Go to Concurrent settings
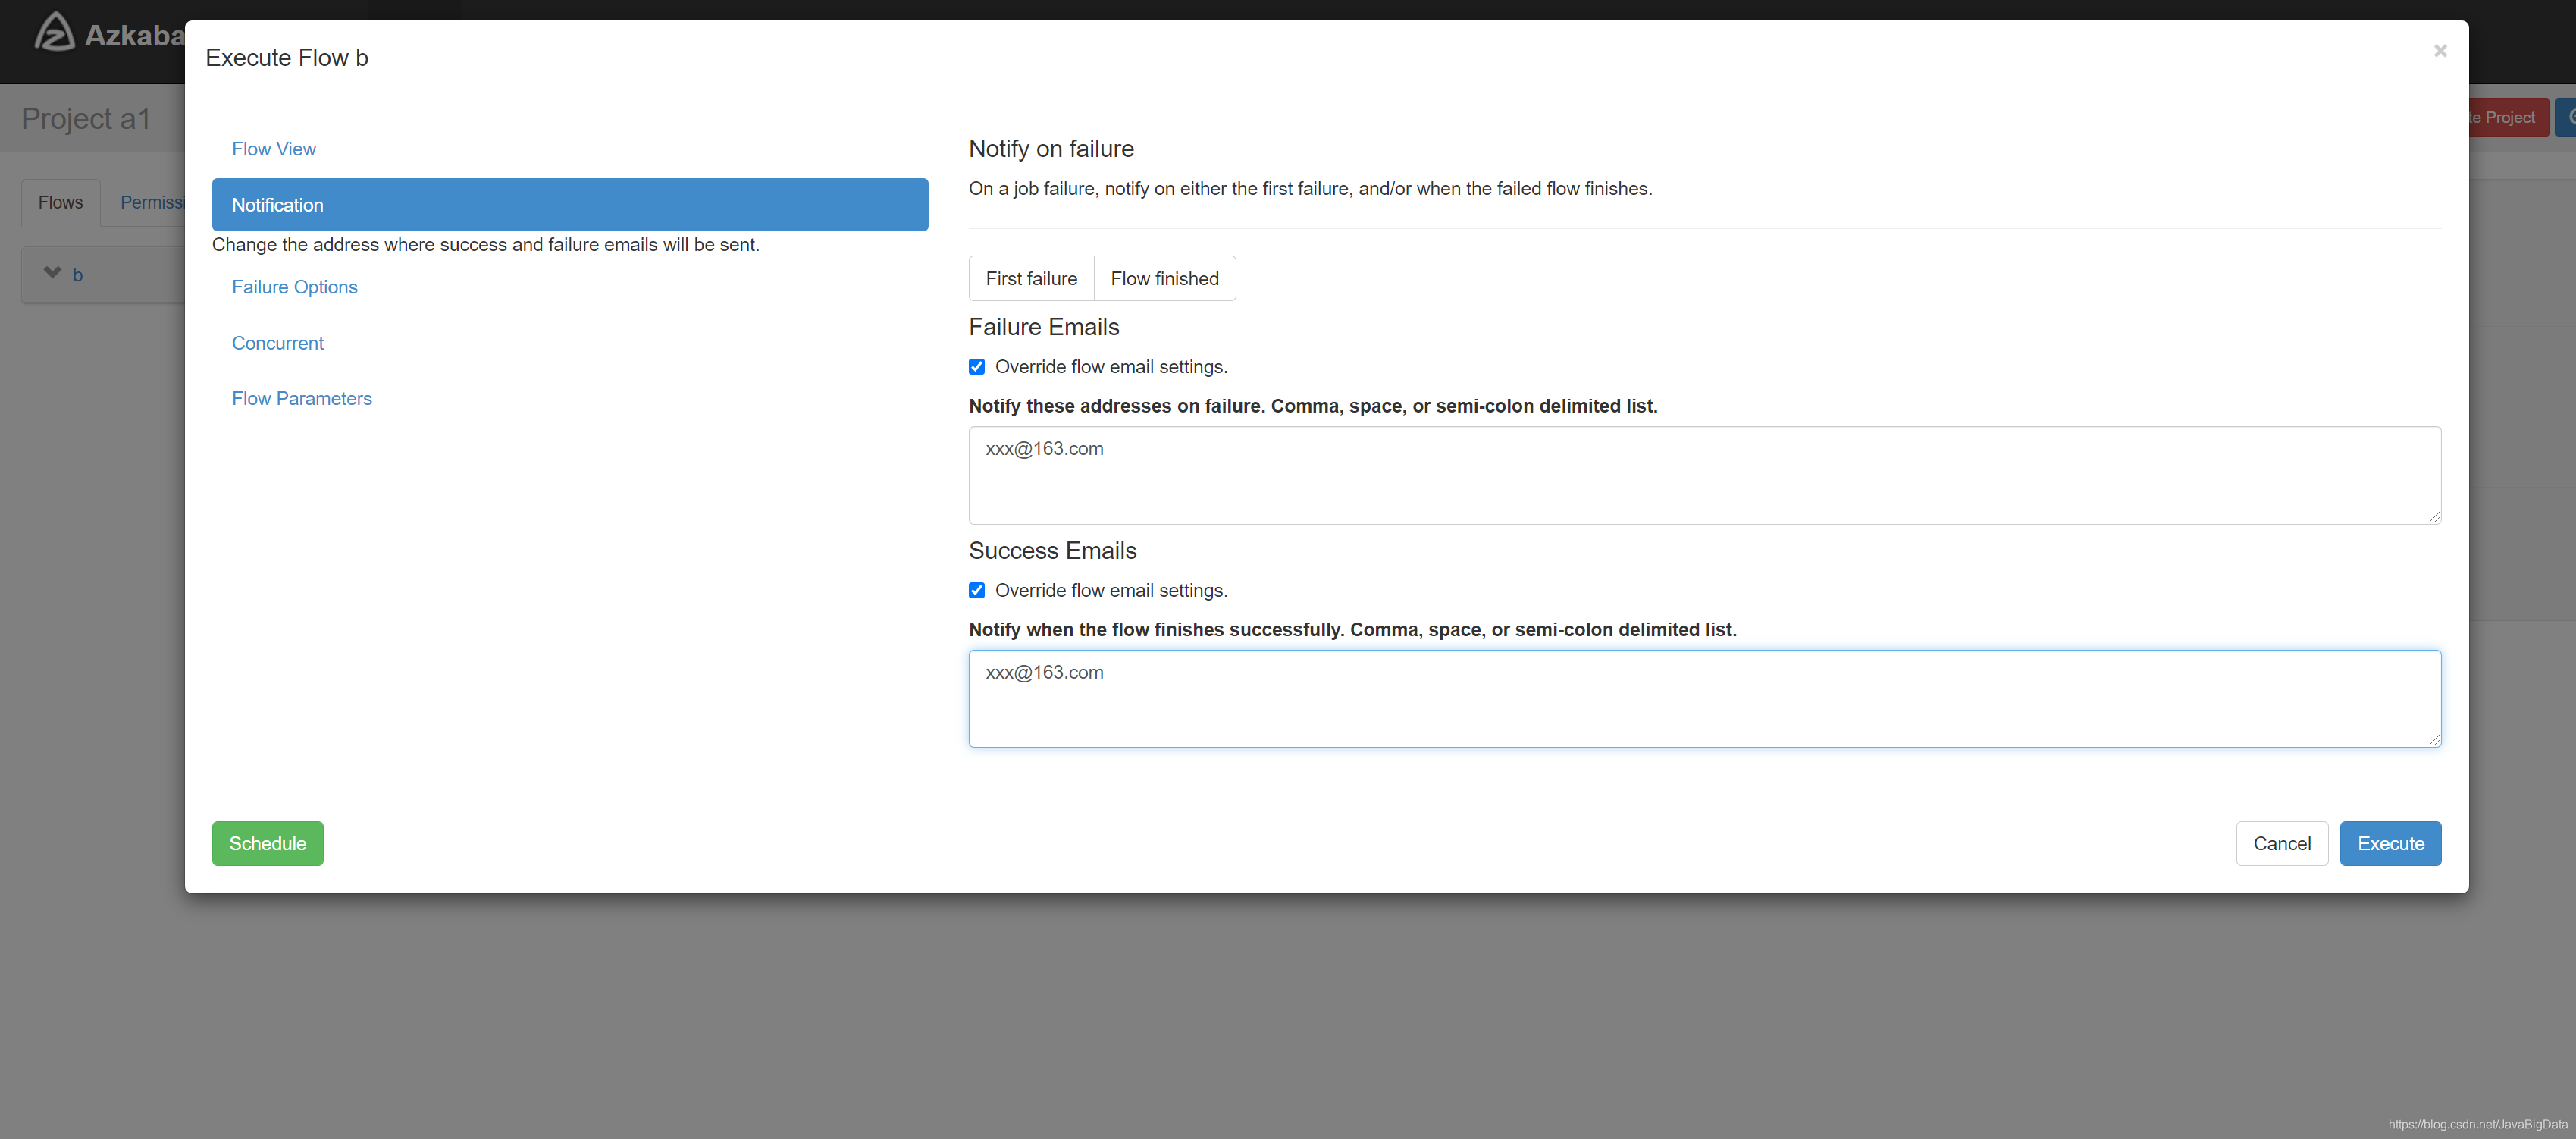Image resolution: width=2576 pixels, height=1139 pixels. [277, 343]
